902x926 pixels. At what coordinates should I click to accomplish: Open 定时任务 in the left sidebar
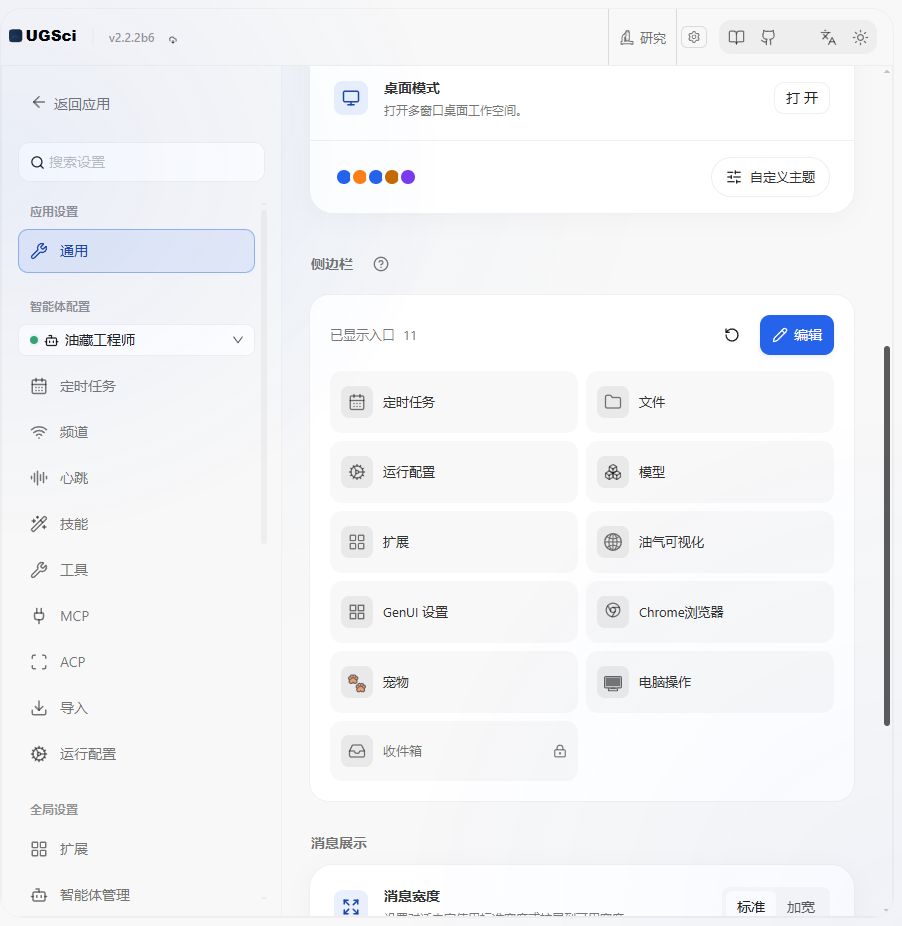pyautogui.click(x=136, y=386)
